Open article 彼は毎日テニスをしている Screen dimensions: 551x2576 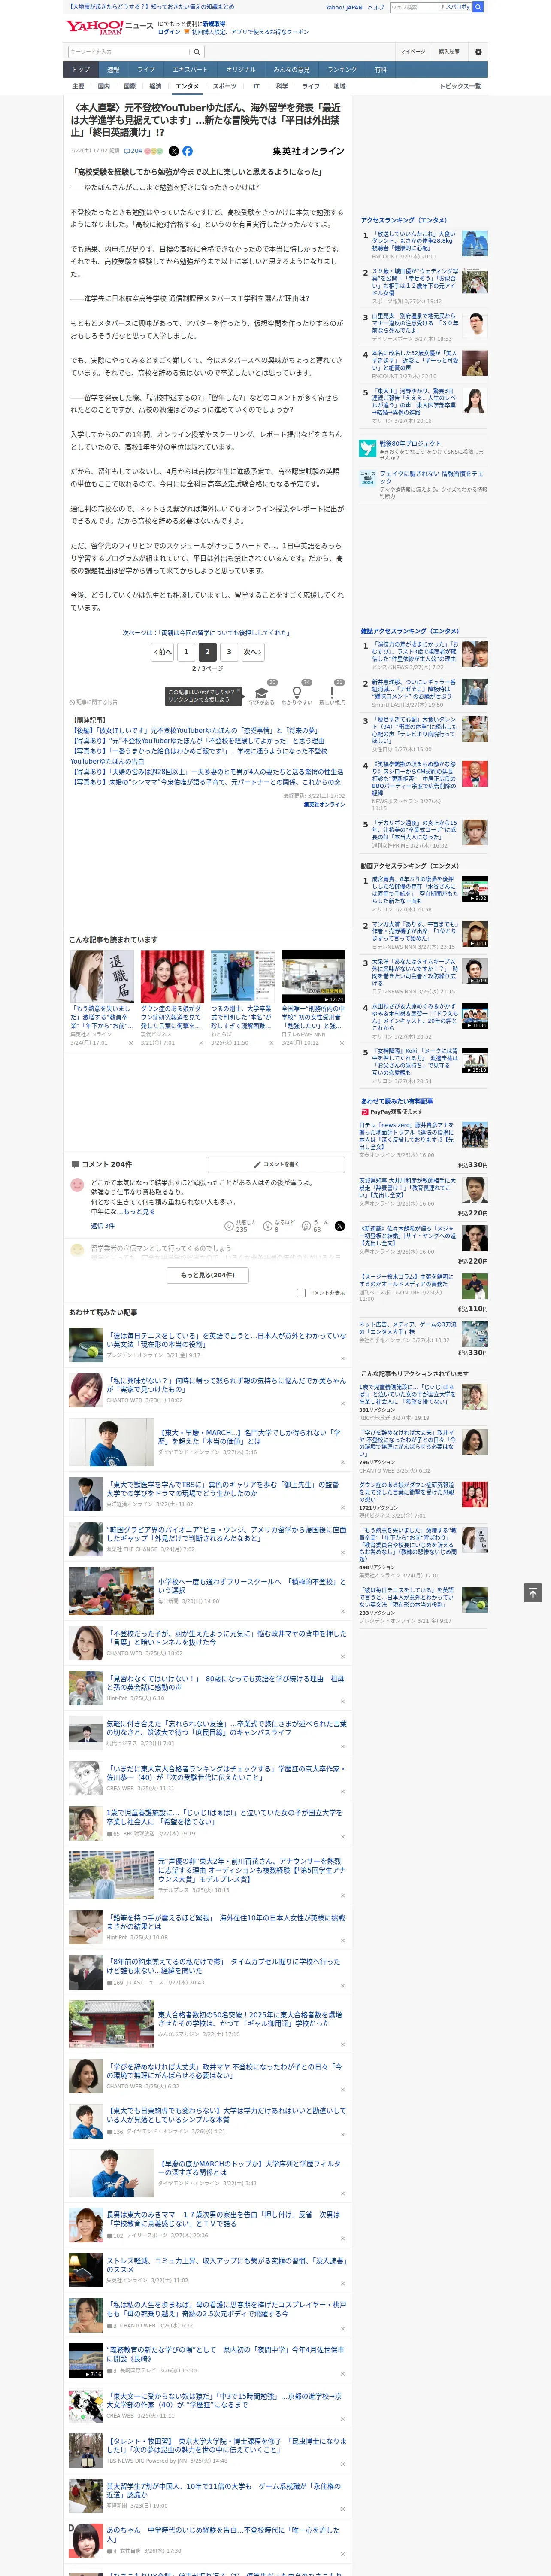click(226, 1339)
